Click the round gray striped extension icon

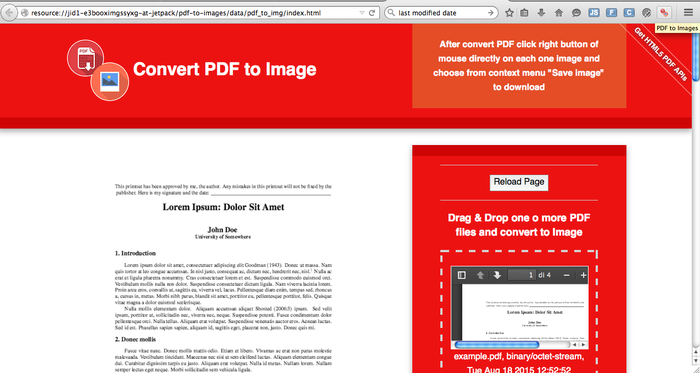(x=646, y=13)
